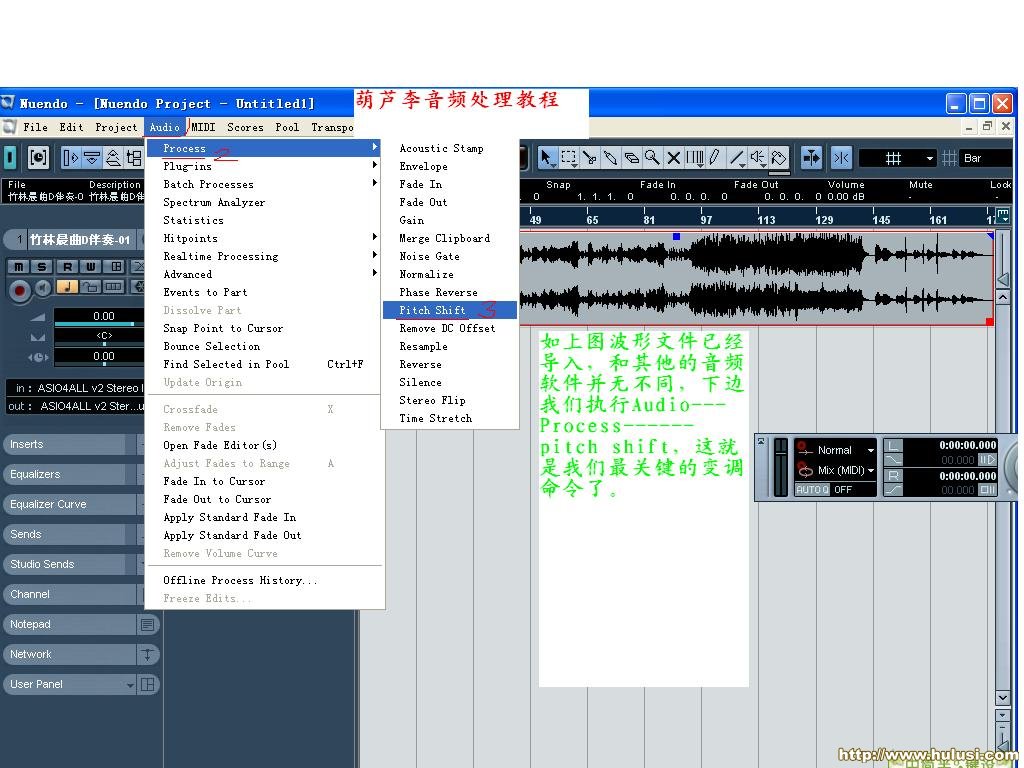Select the Object Selection arrow tool

(x=547, y=157)
